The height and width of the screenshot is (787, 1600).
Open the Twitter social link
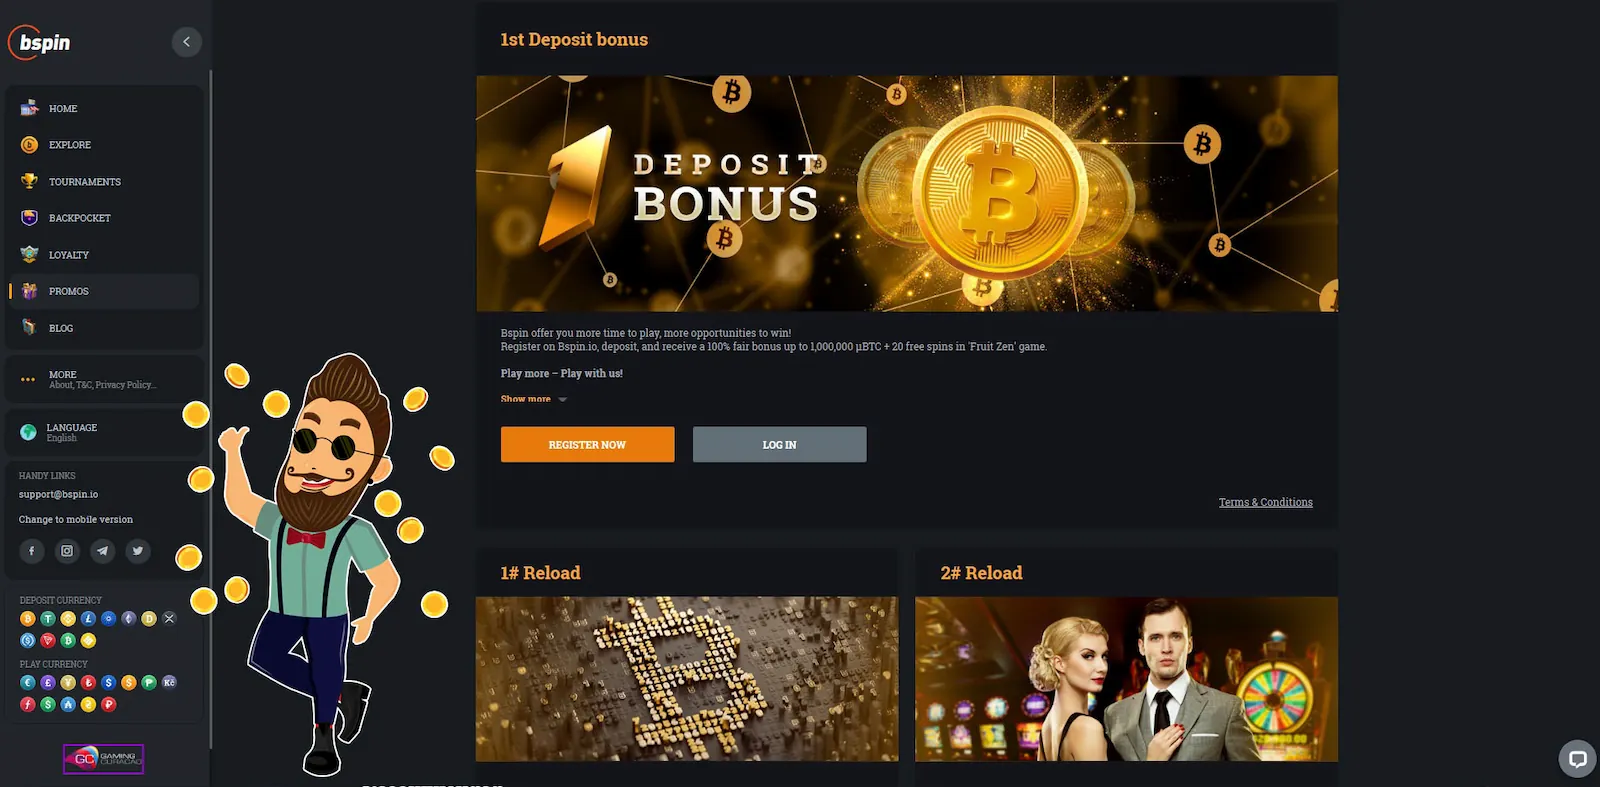click(x=138, y=551)
